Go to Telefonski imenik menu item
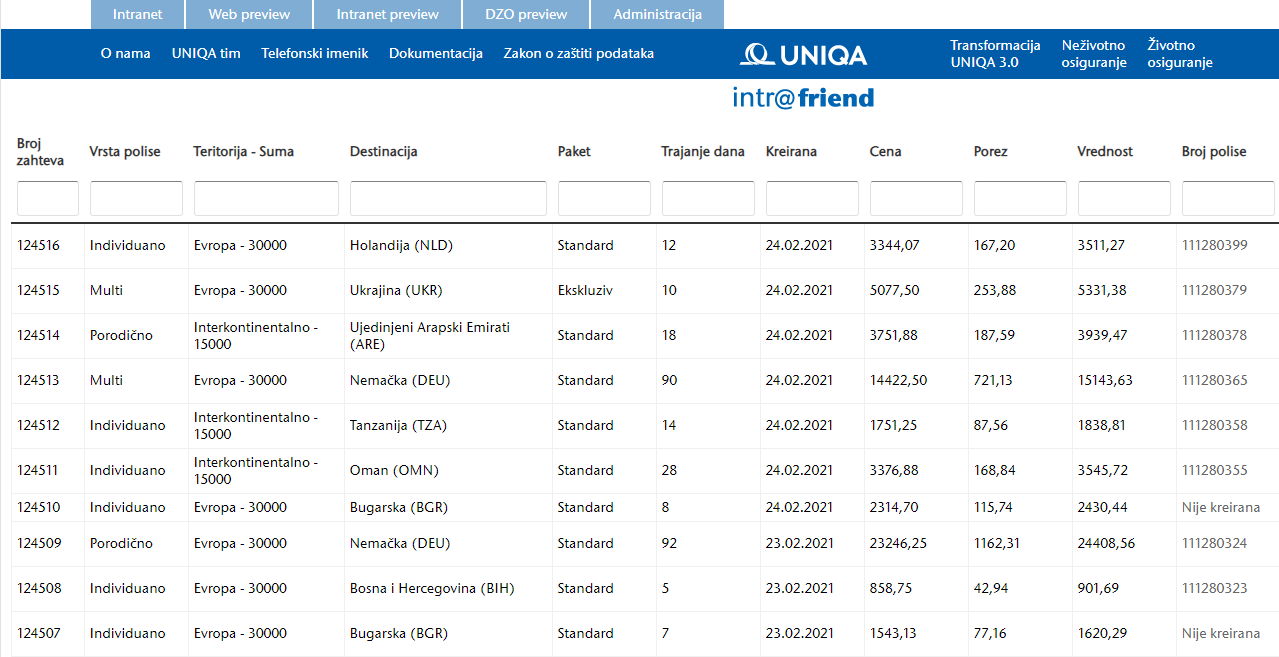Screen dimensions: 1279x657 pyautogui.click(x=314, y=53)
